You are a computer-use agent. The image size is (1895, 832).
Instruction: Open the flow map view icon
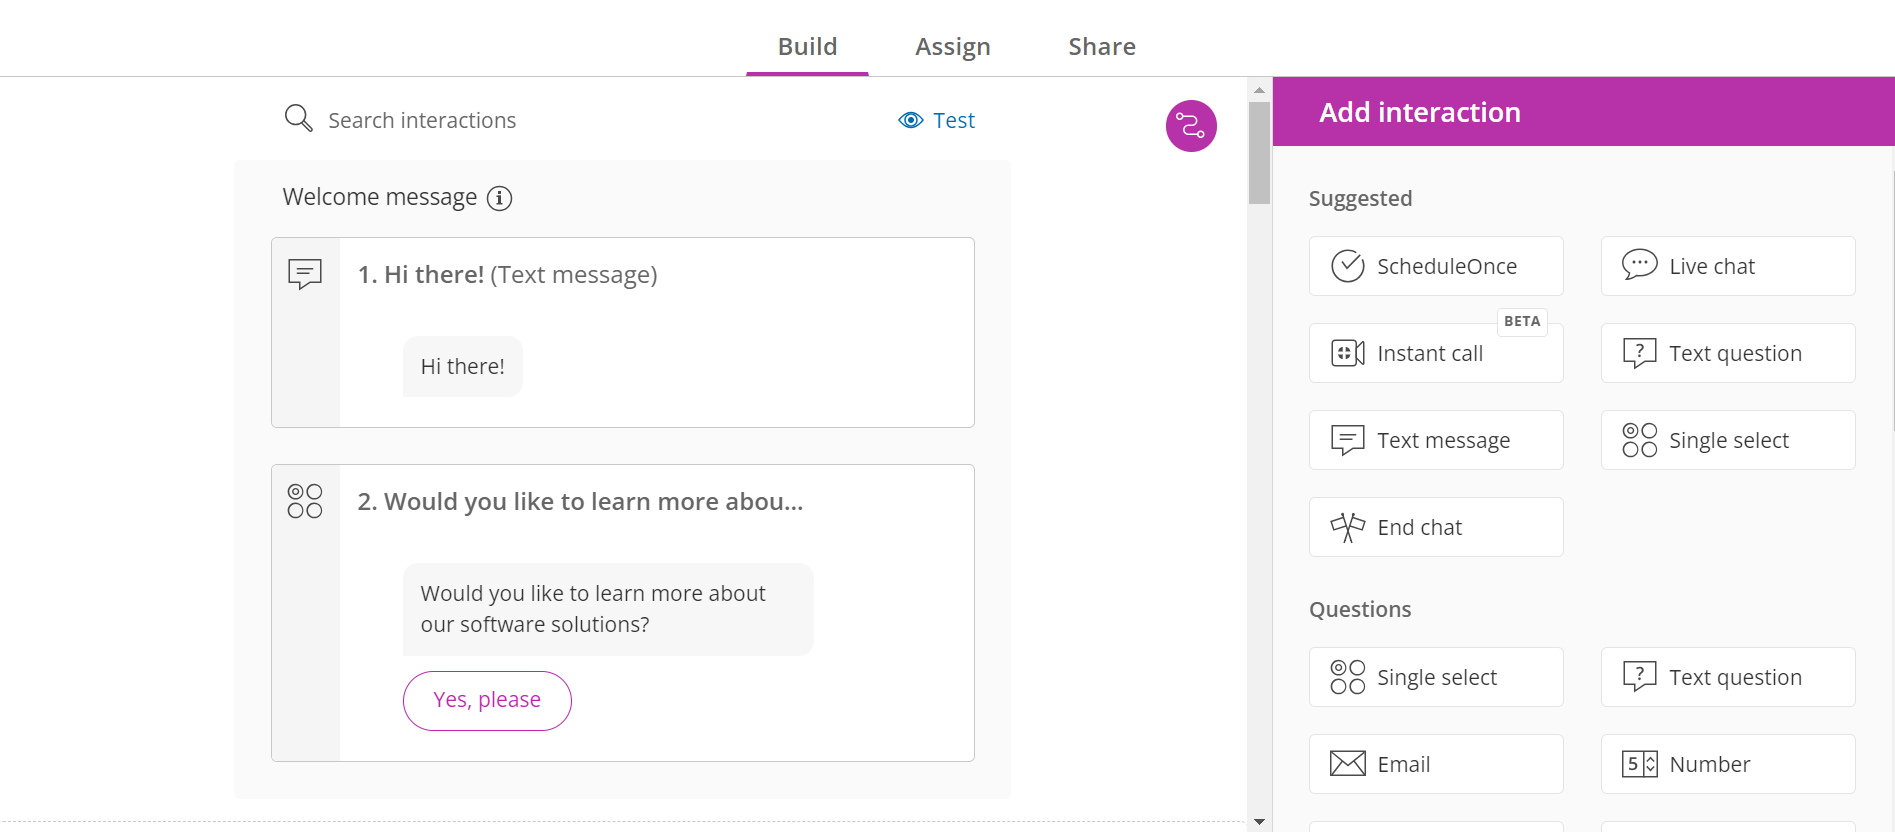point(1190,126)
